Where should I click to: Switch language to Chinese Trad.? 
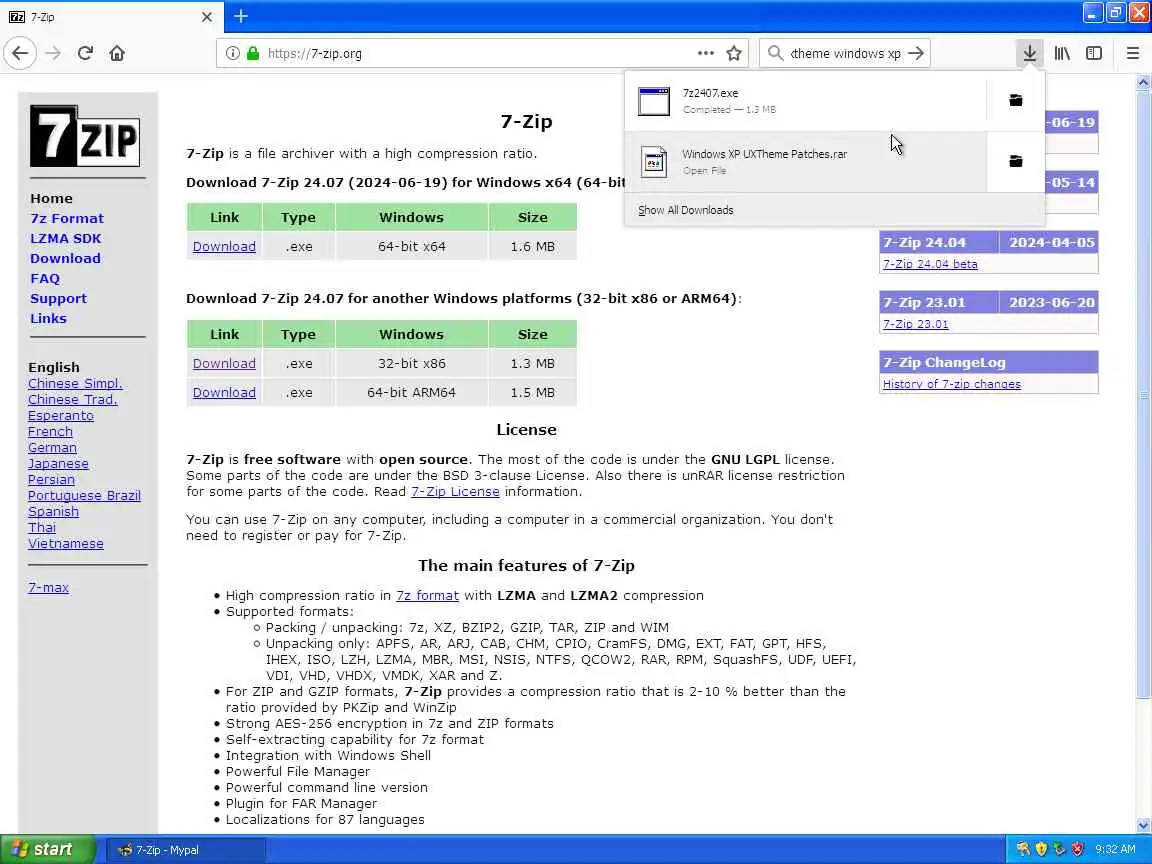pyautogui.click(x=73, y=400)
